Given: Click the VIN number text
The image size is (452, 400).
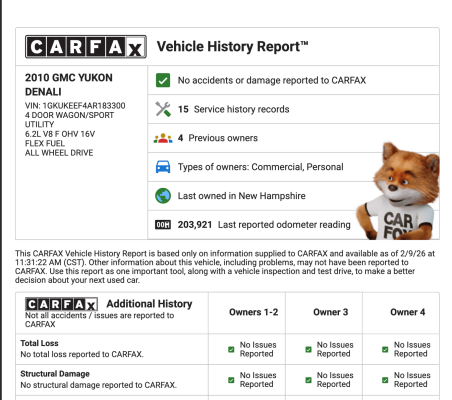Looking at the screenshot, I should (x=75, y=106).
